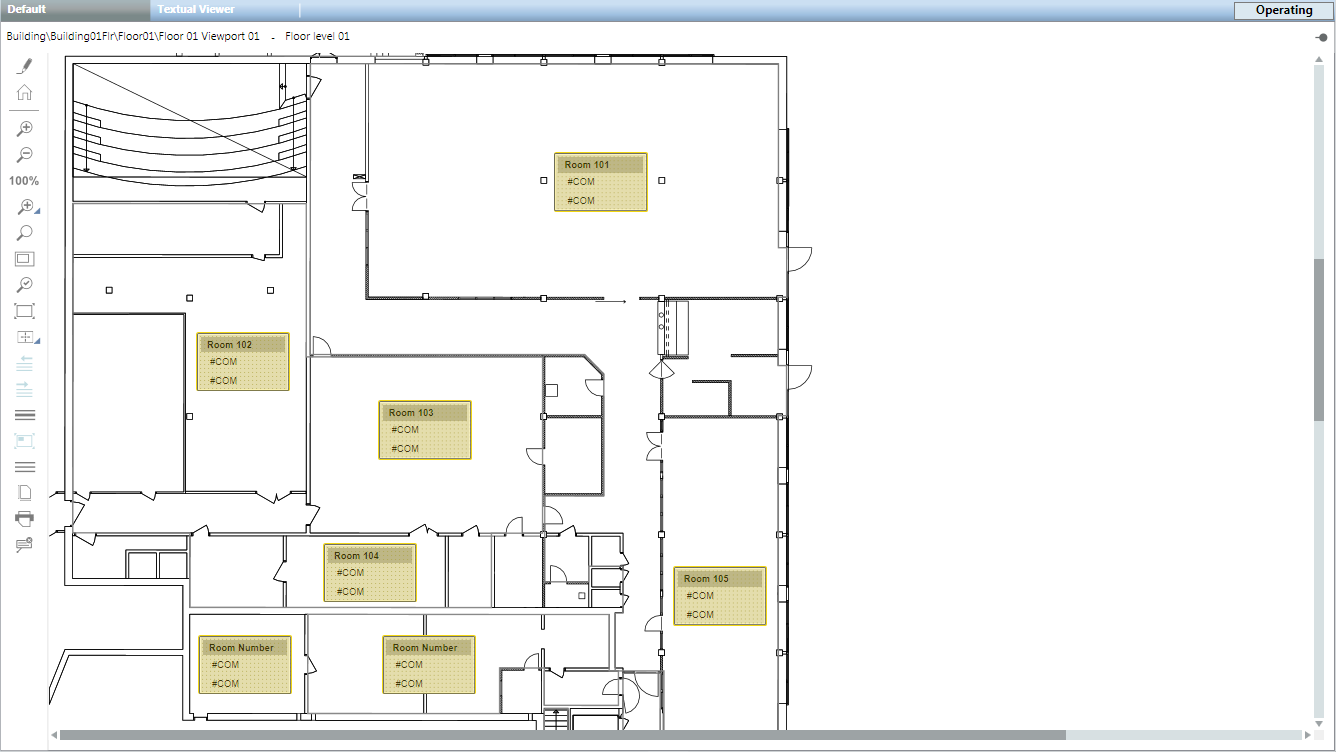Select the Room 101 graphic symbol

(600, 181)
